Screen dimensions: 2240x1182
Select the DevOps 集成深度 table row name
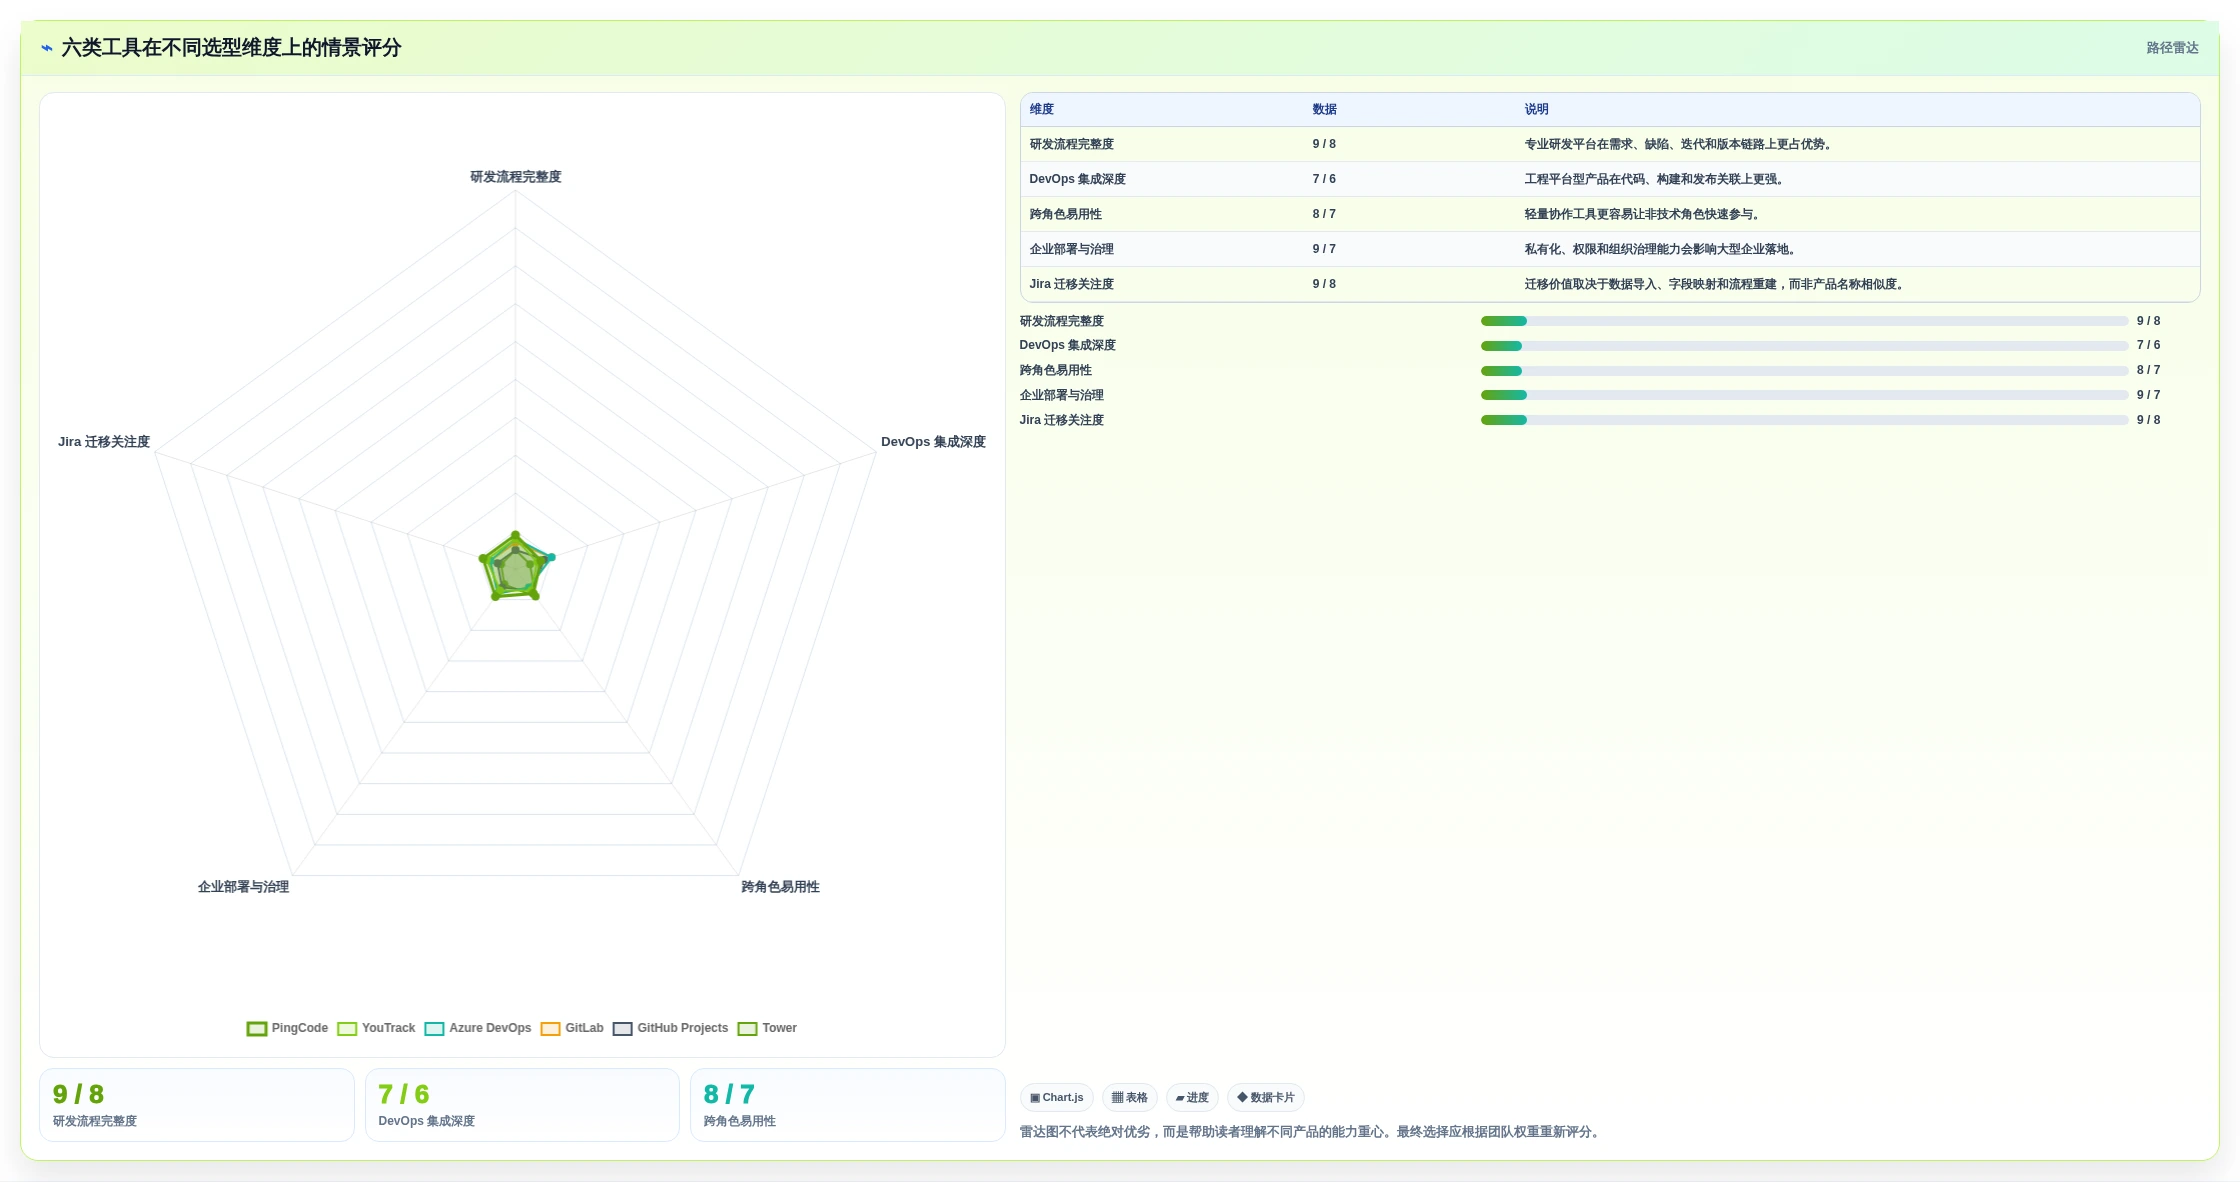click(x=1078, y=179)
